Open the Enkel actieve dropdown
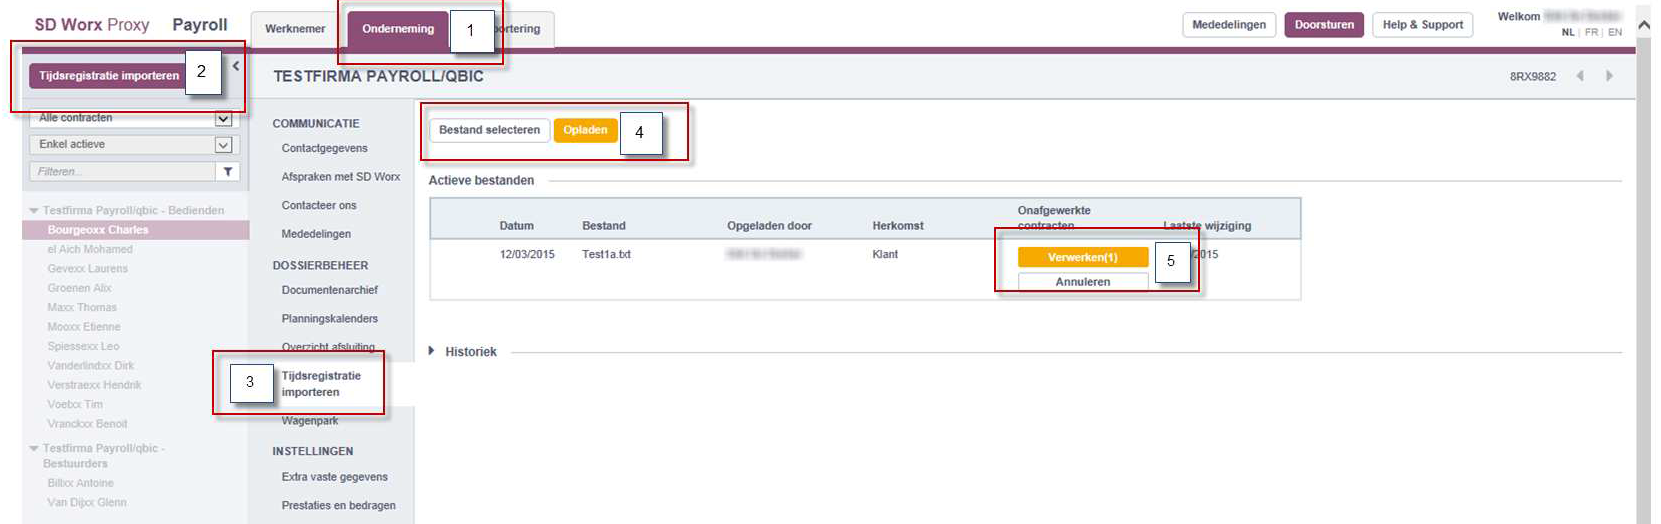Viewport: 1661px width, 524px height. (x=223, y=145)
